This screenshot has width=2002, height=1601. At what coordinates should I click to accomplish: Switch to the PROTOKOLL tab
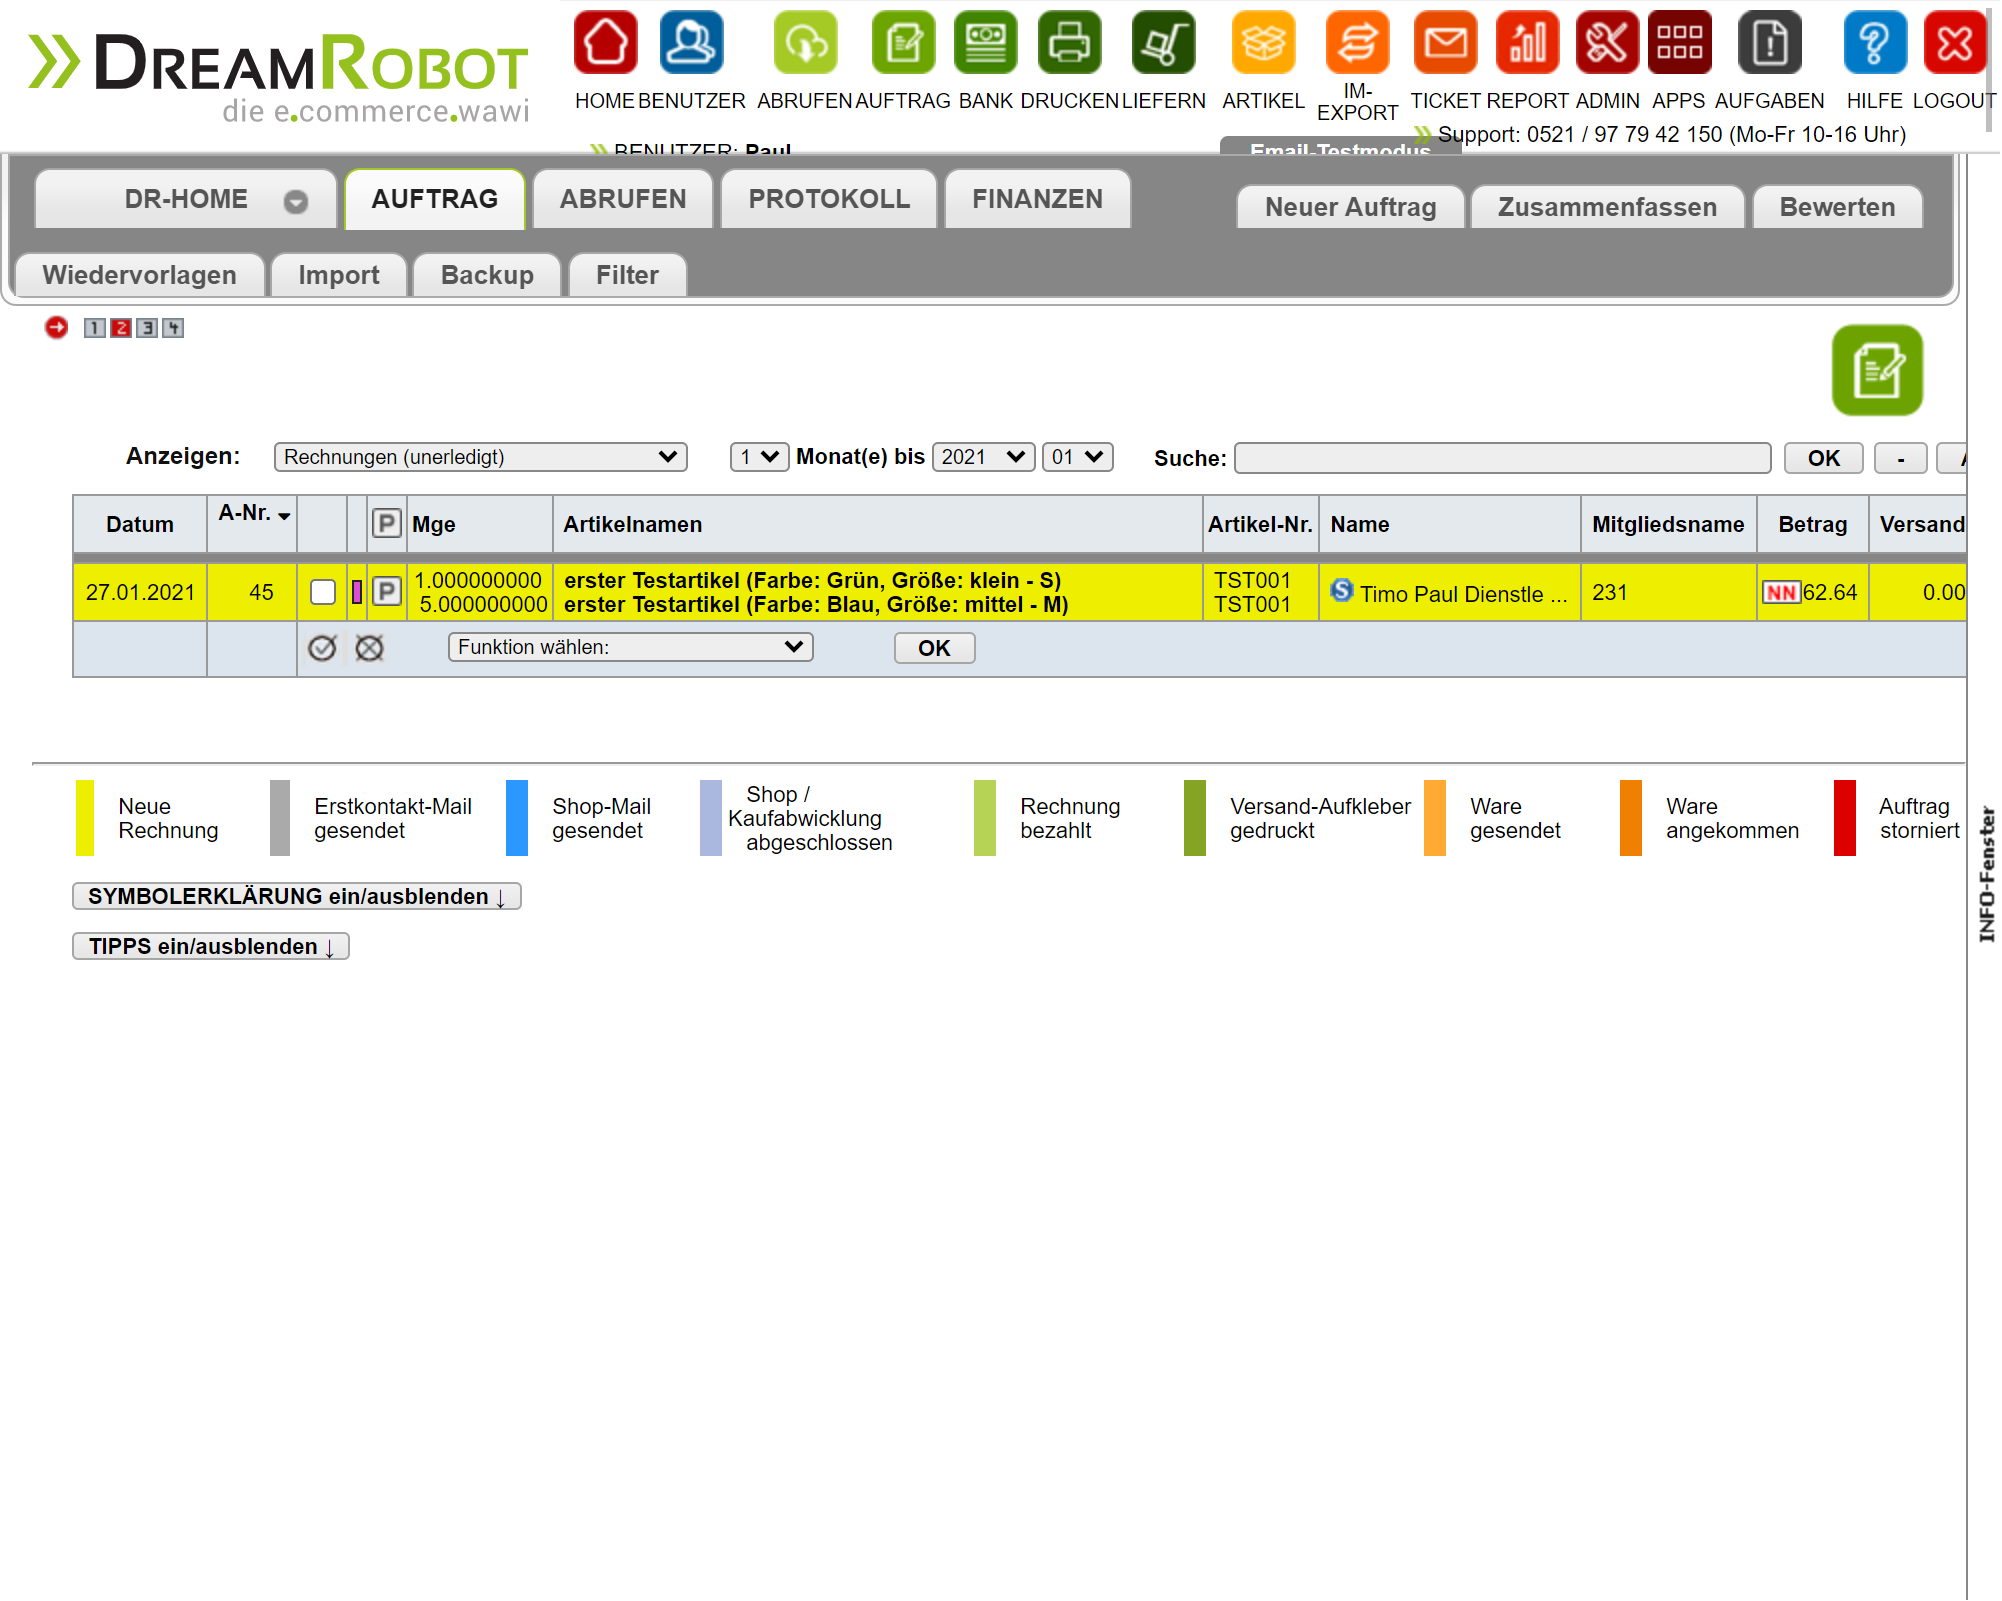click(x=827, y=198)
